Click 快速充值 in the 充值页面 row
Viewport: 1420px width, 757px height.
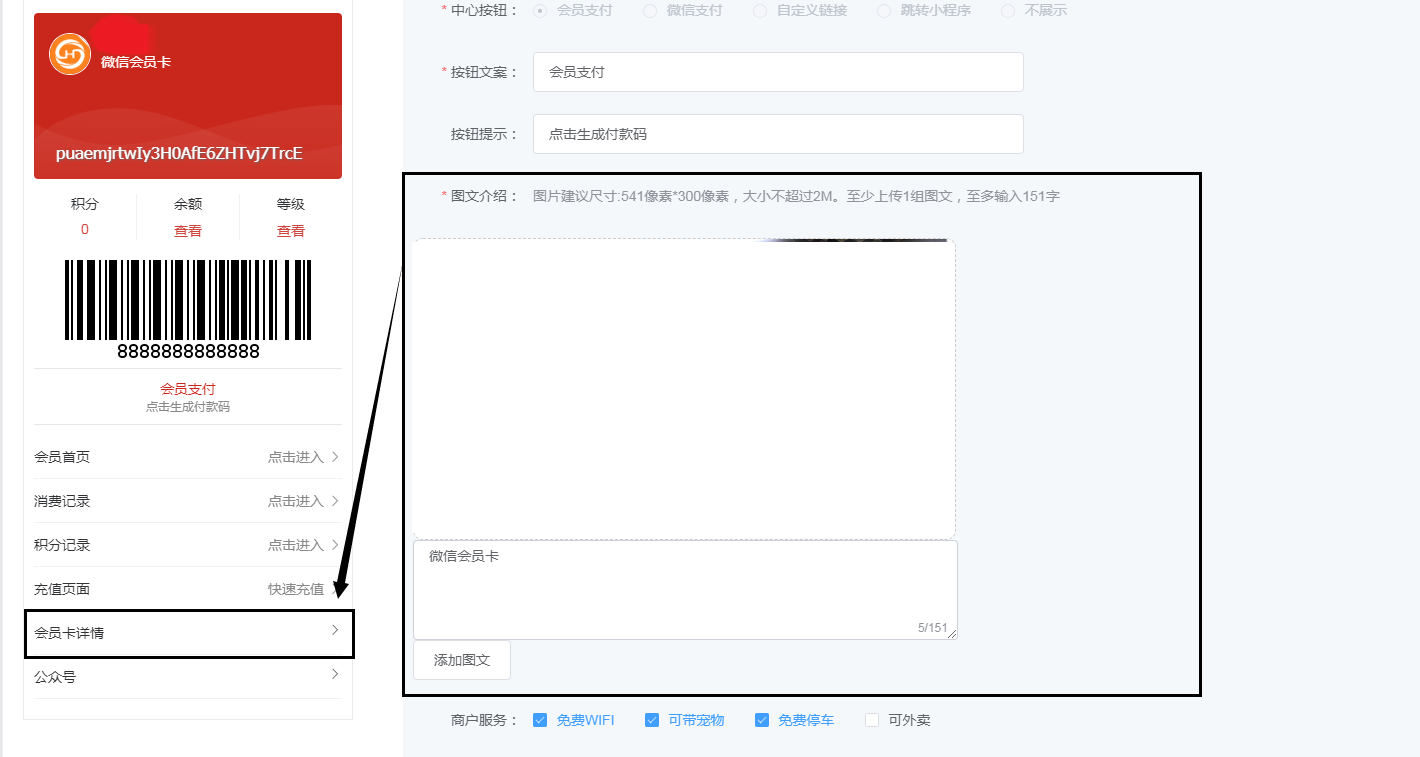(296, 589)
